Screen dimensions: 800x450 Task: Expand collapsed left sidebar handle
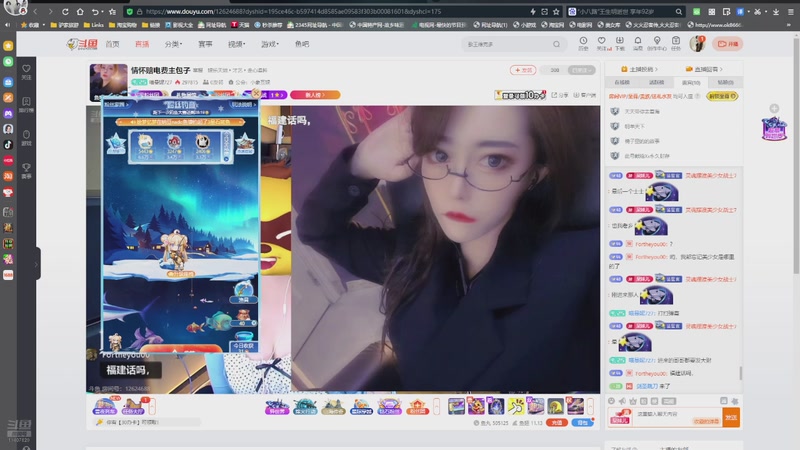[x=37, y=264]
